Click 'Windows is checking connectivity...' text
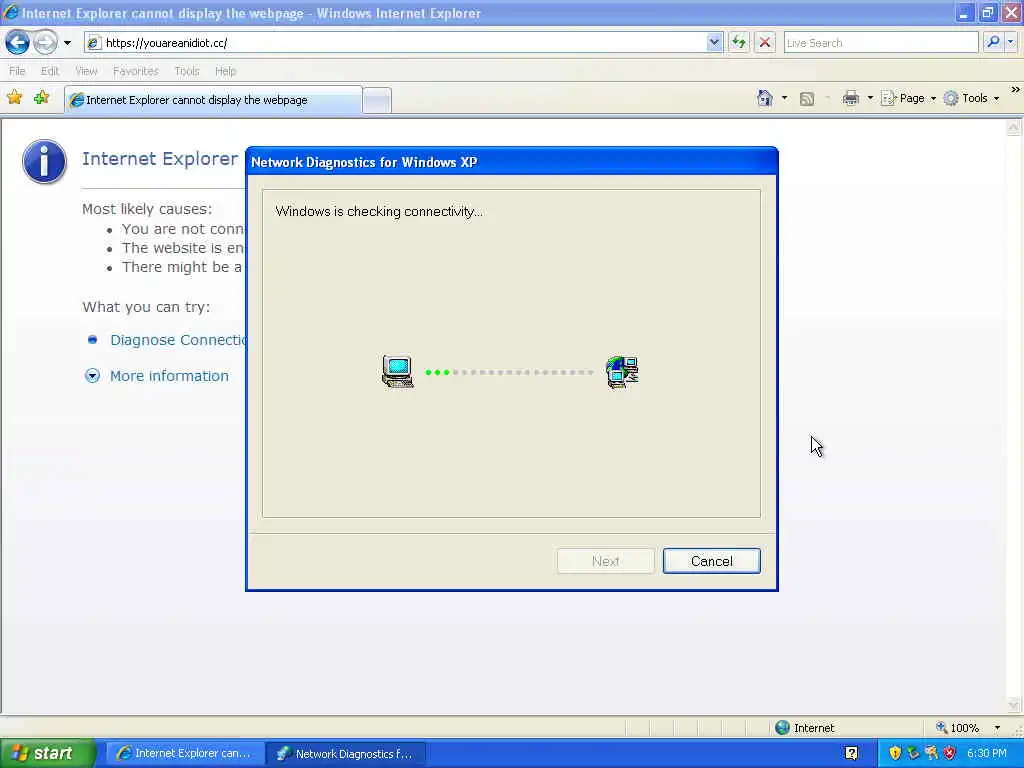1024x768 pixels. coord(379,212)
